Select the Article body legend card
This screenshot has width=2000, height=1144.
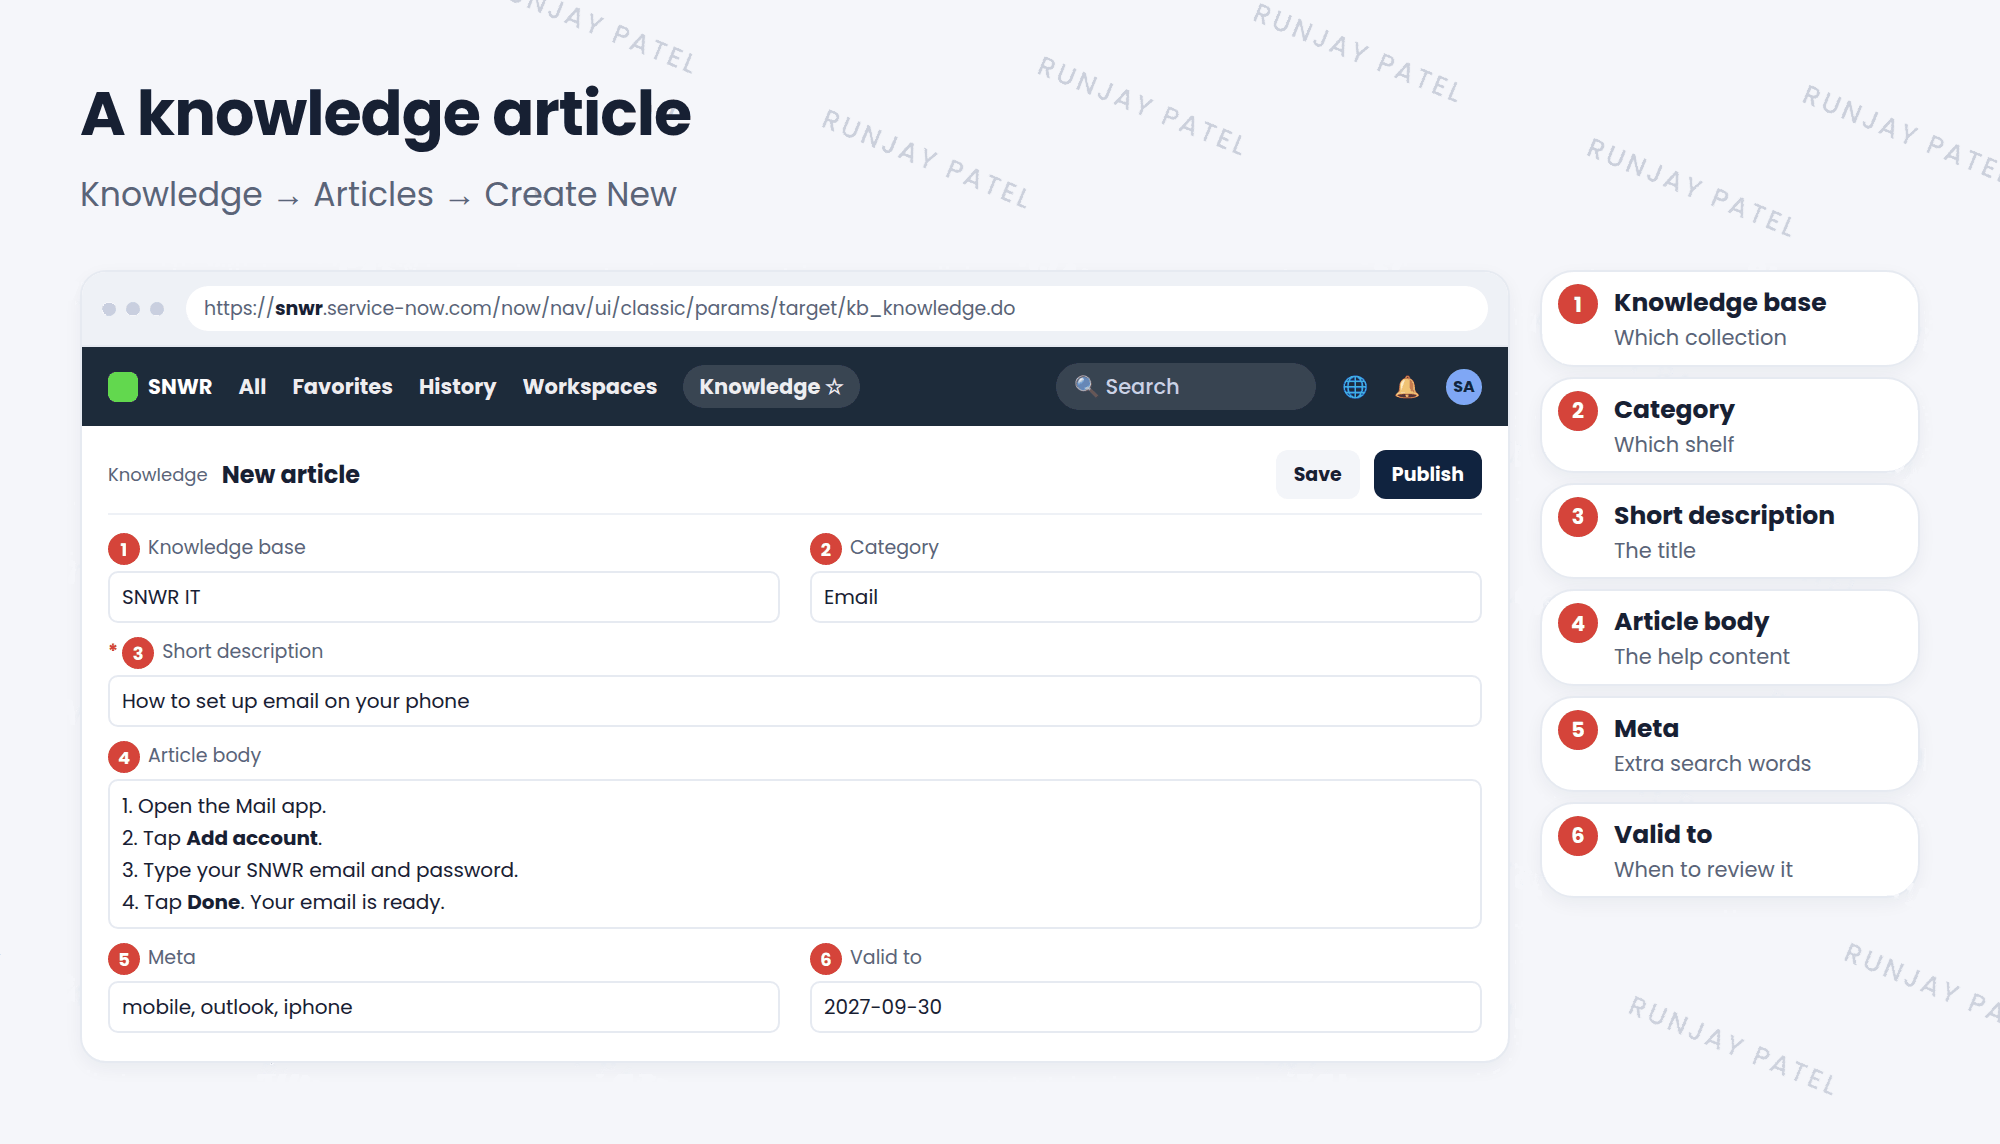tap(1729, 637)
